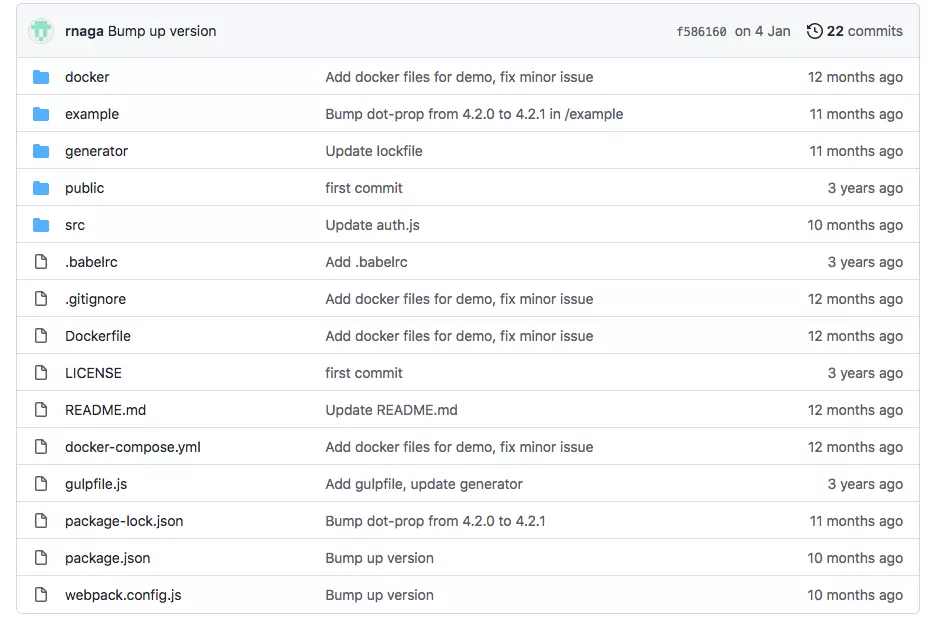930x629 pixels.
Task: Click the file icon beside gulpfile.js
Action: click(x=41, y=484)
